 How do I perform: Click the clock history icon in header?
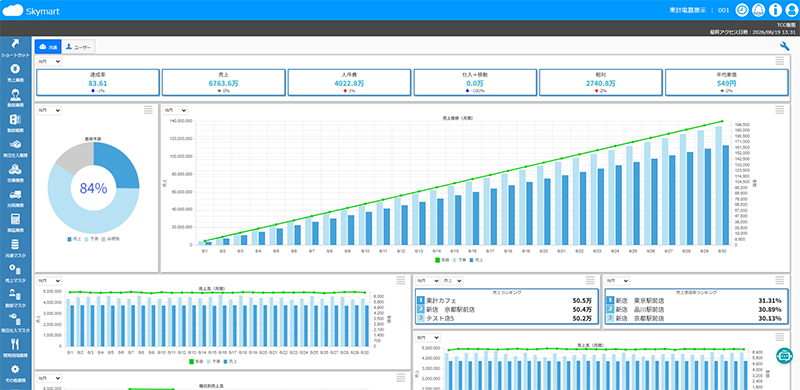(743, 10)
